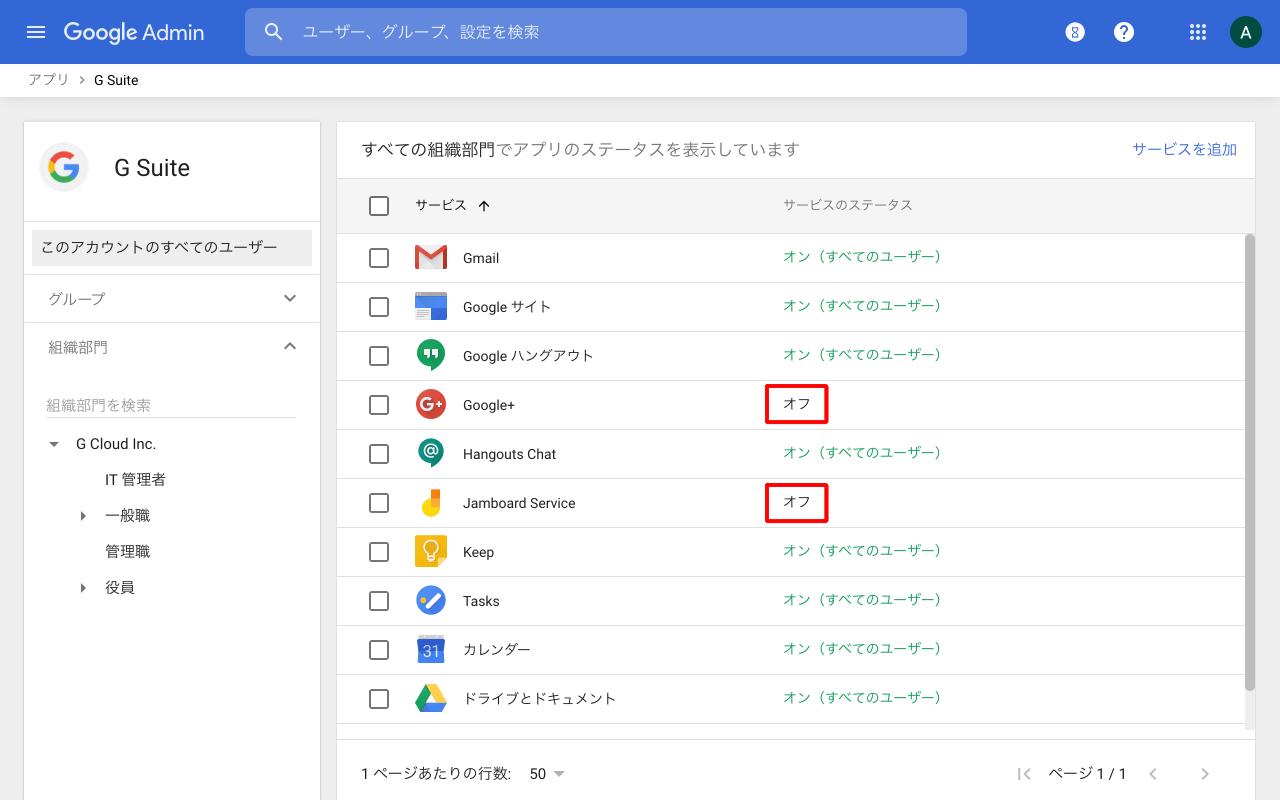Open Hangouts Chat service name

click(509, 454)
